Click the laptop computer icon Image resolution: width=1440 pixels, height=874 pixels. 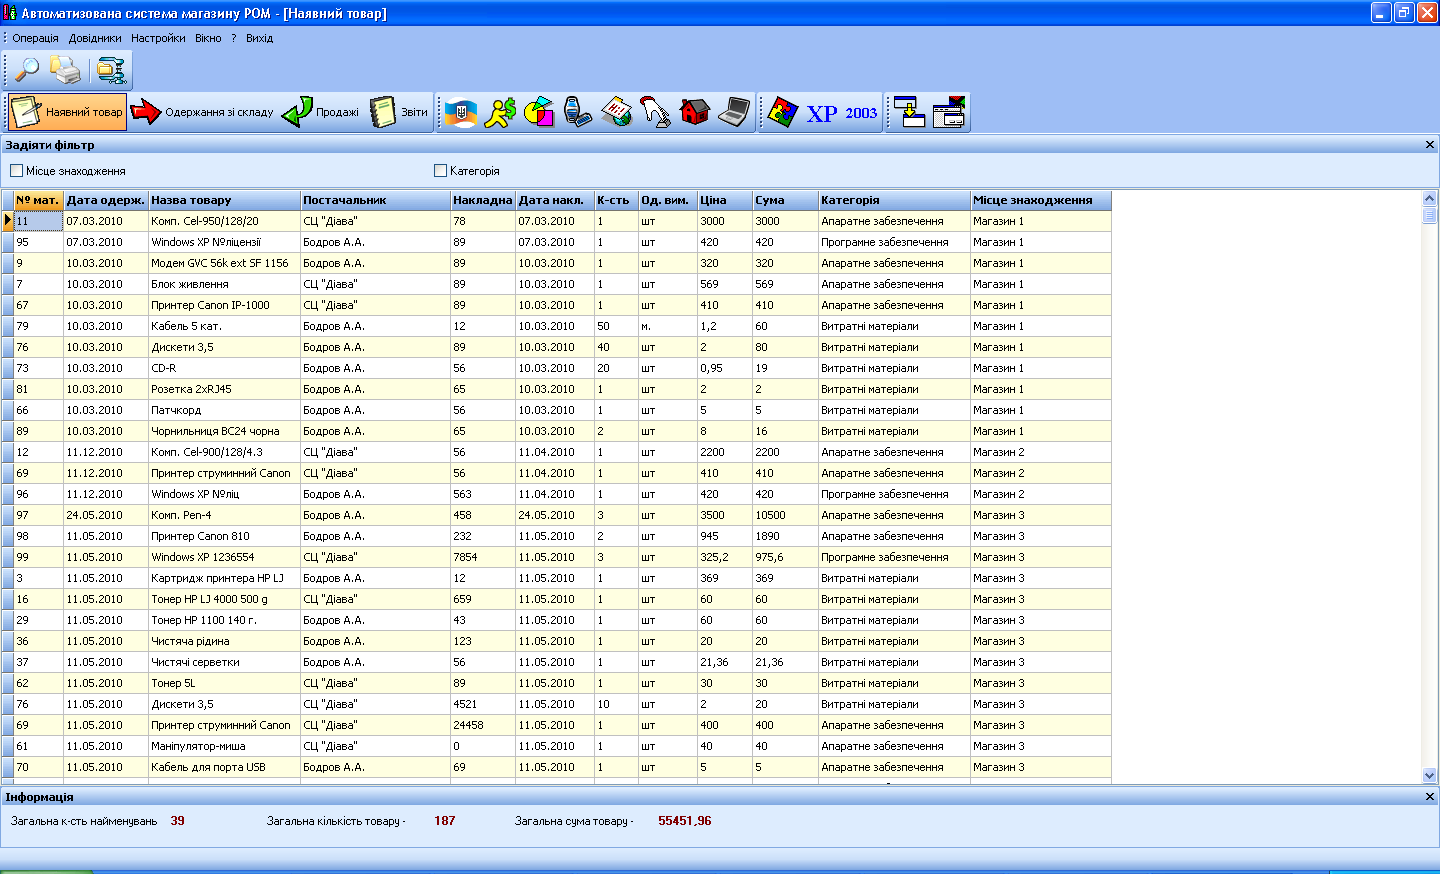[x=734, y=112]
